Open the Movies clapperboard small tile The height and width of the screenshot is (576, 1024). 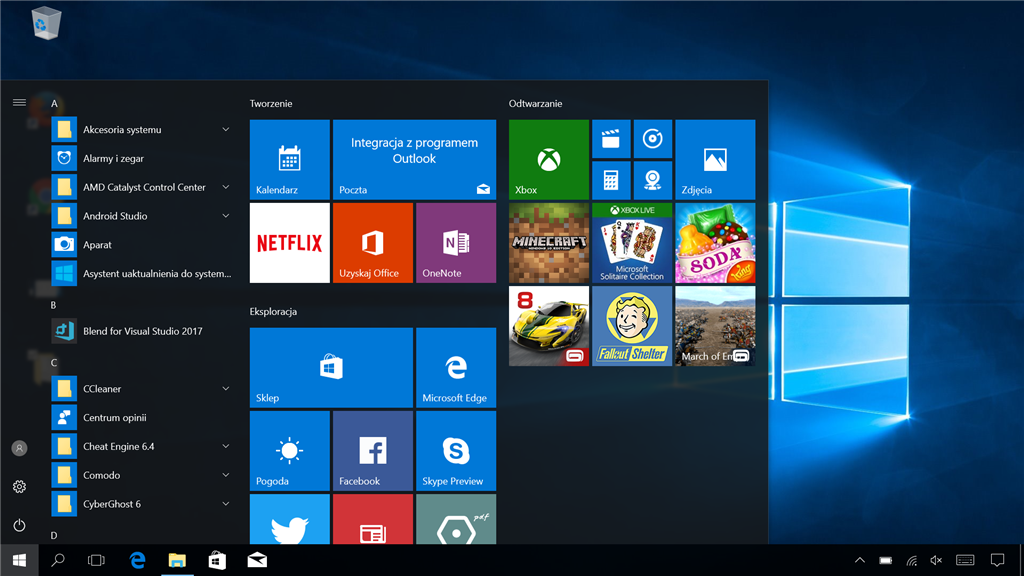tap(611, 138)
